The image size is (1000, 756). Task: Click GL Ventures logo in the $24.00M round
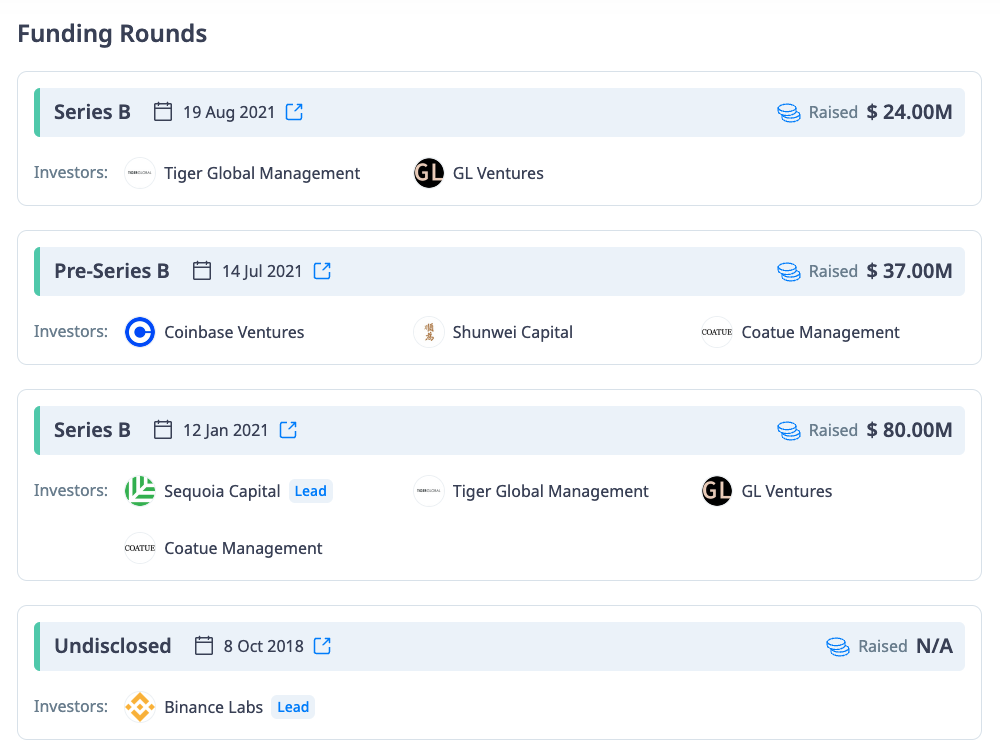coord(429,173)
